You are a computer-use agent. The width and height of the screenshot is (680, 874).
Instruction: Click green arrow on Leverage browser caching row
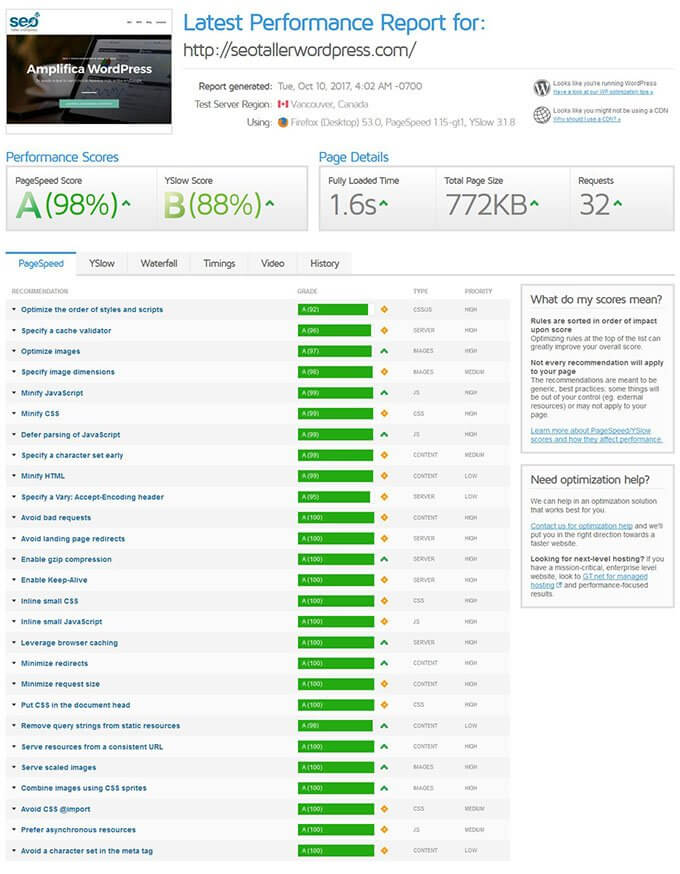pos(384,643)
